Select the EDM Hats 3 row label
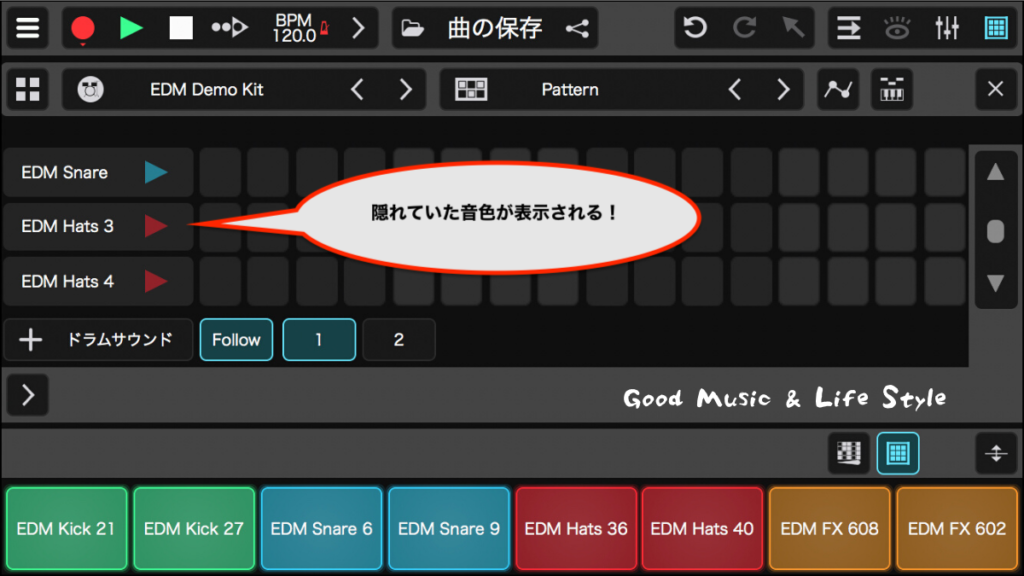This screenshot has height=576, width=1024. tap(67, 227)
